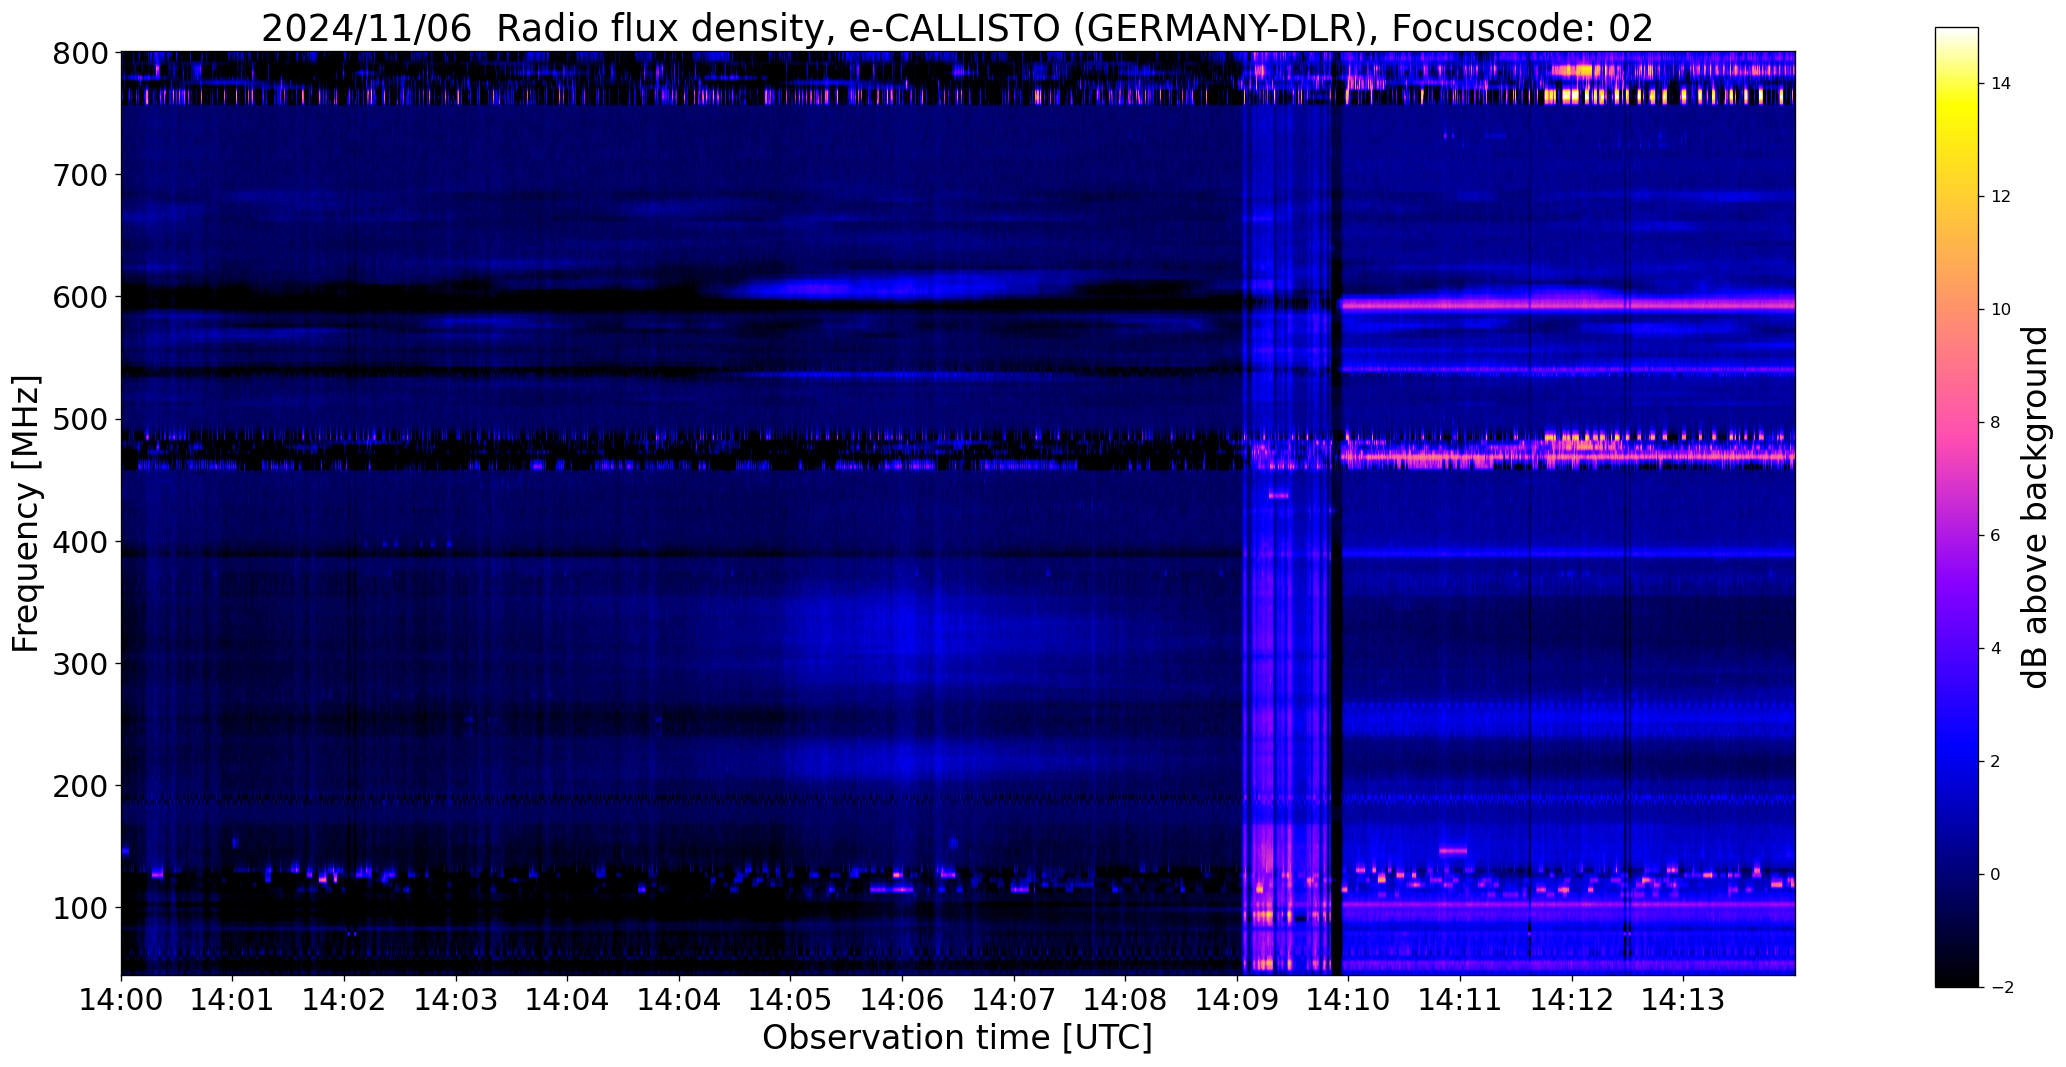Click the 14:12 time tick label
Screen dimensions: 2066x1067
coord(1572,999)
